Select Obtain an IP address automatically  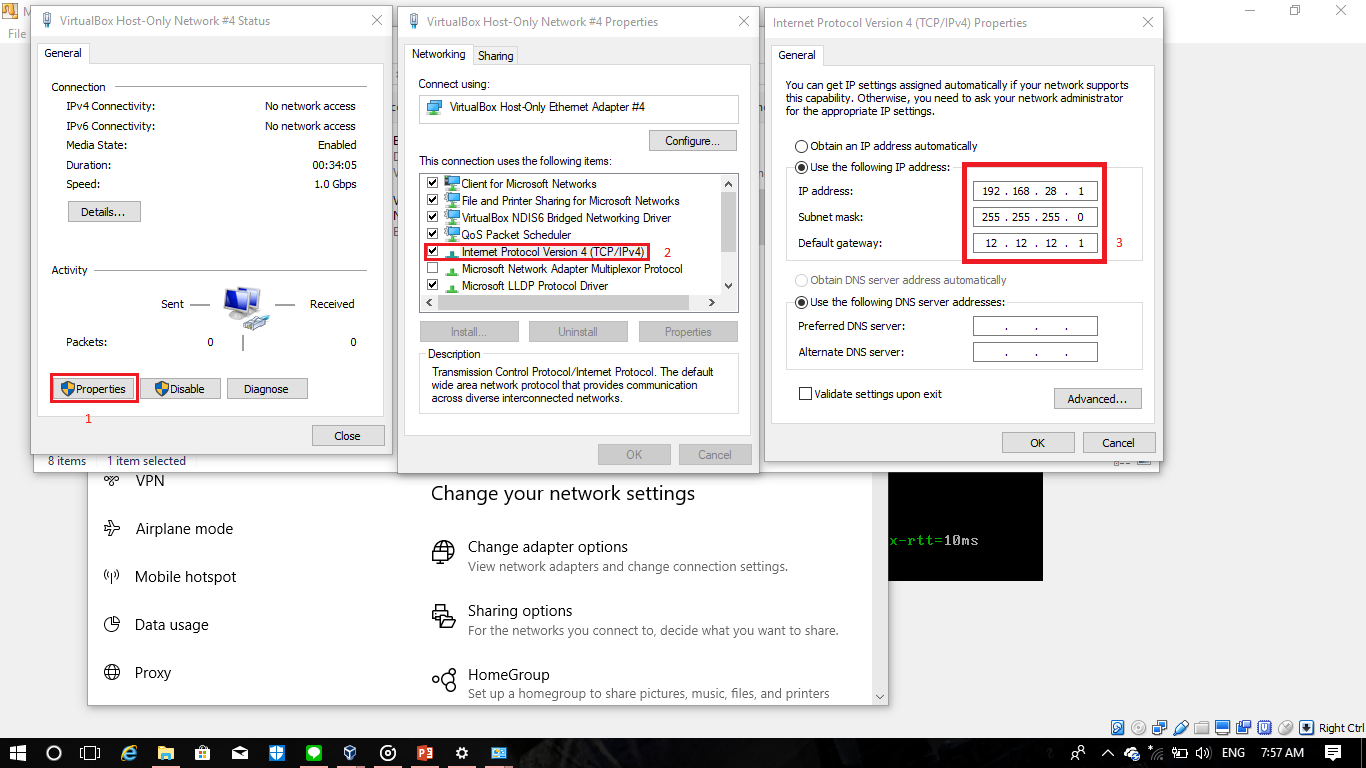coord(801,146)
